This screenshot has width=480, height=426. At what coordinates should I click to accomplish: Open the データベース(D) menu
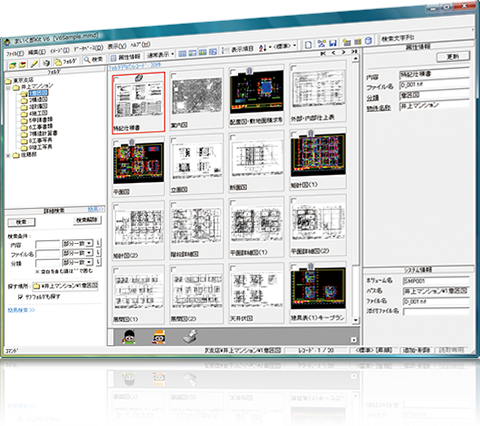click(x=88, y=49)
